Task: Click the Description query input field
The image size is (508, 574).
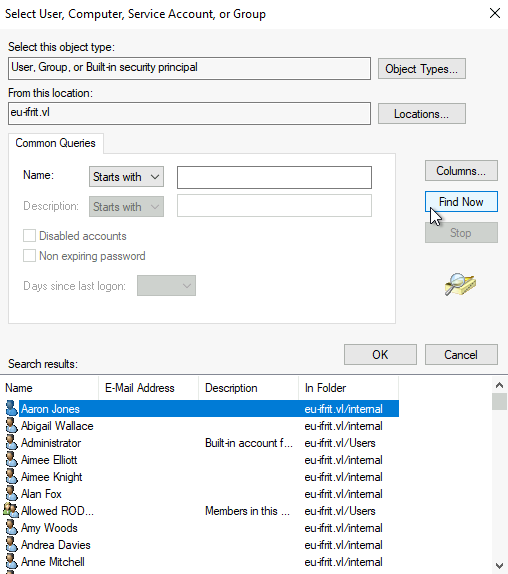Action: [x=274, y=205]
